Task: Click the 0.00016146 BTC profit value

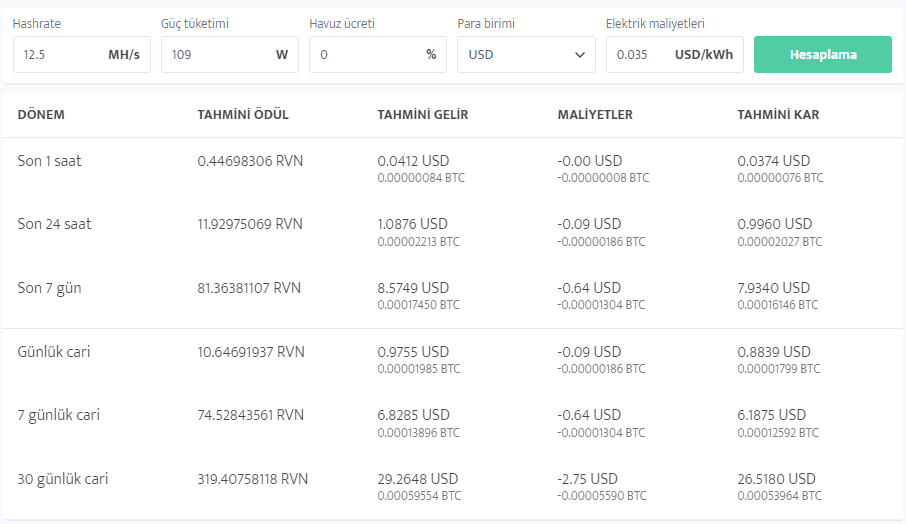Action: click(778, 305)
